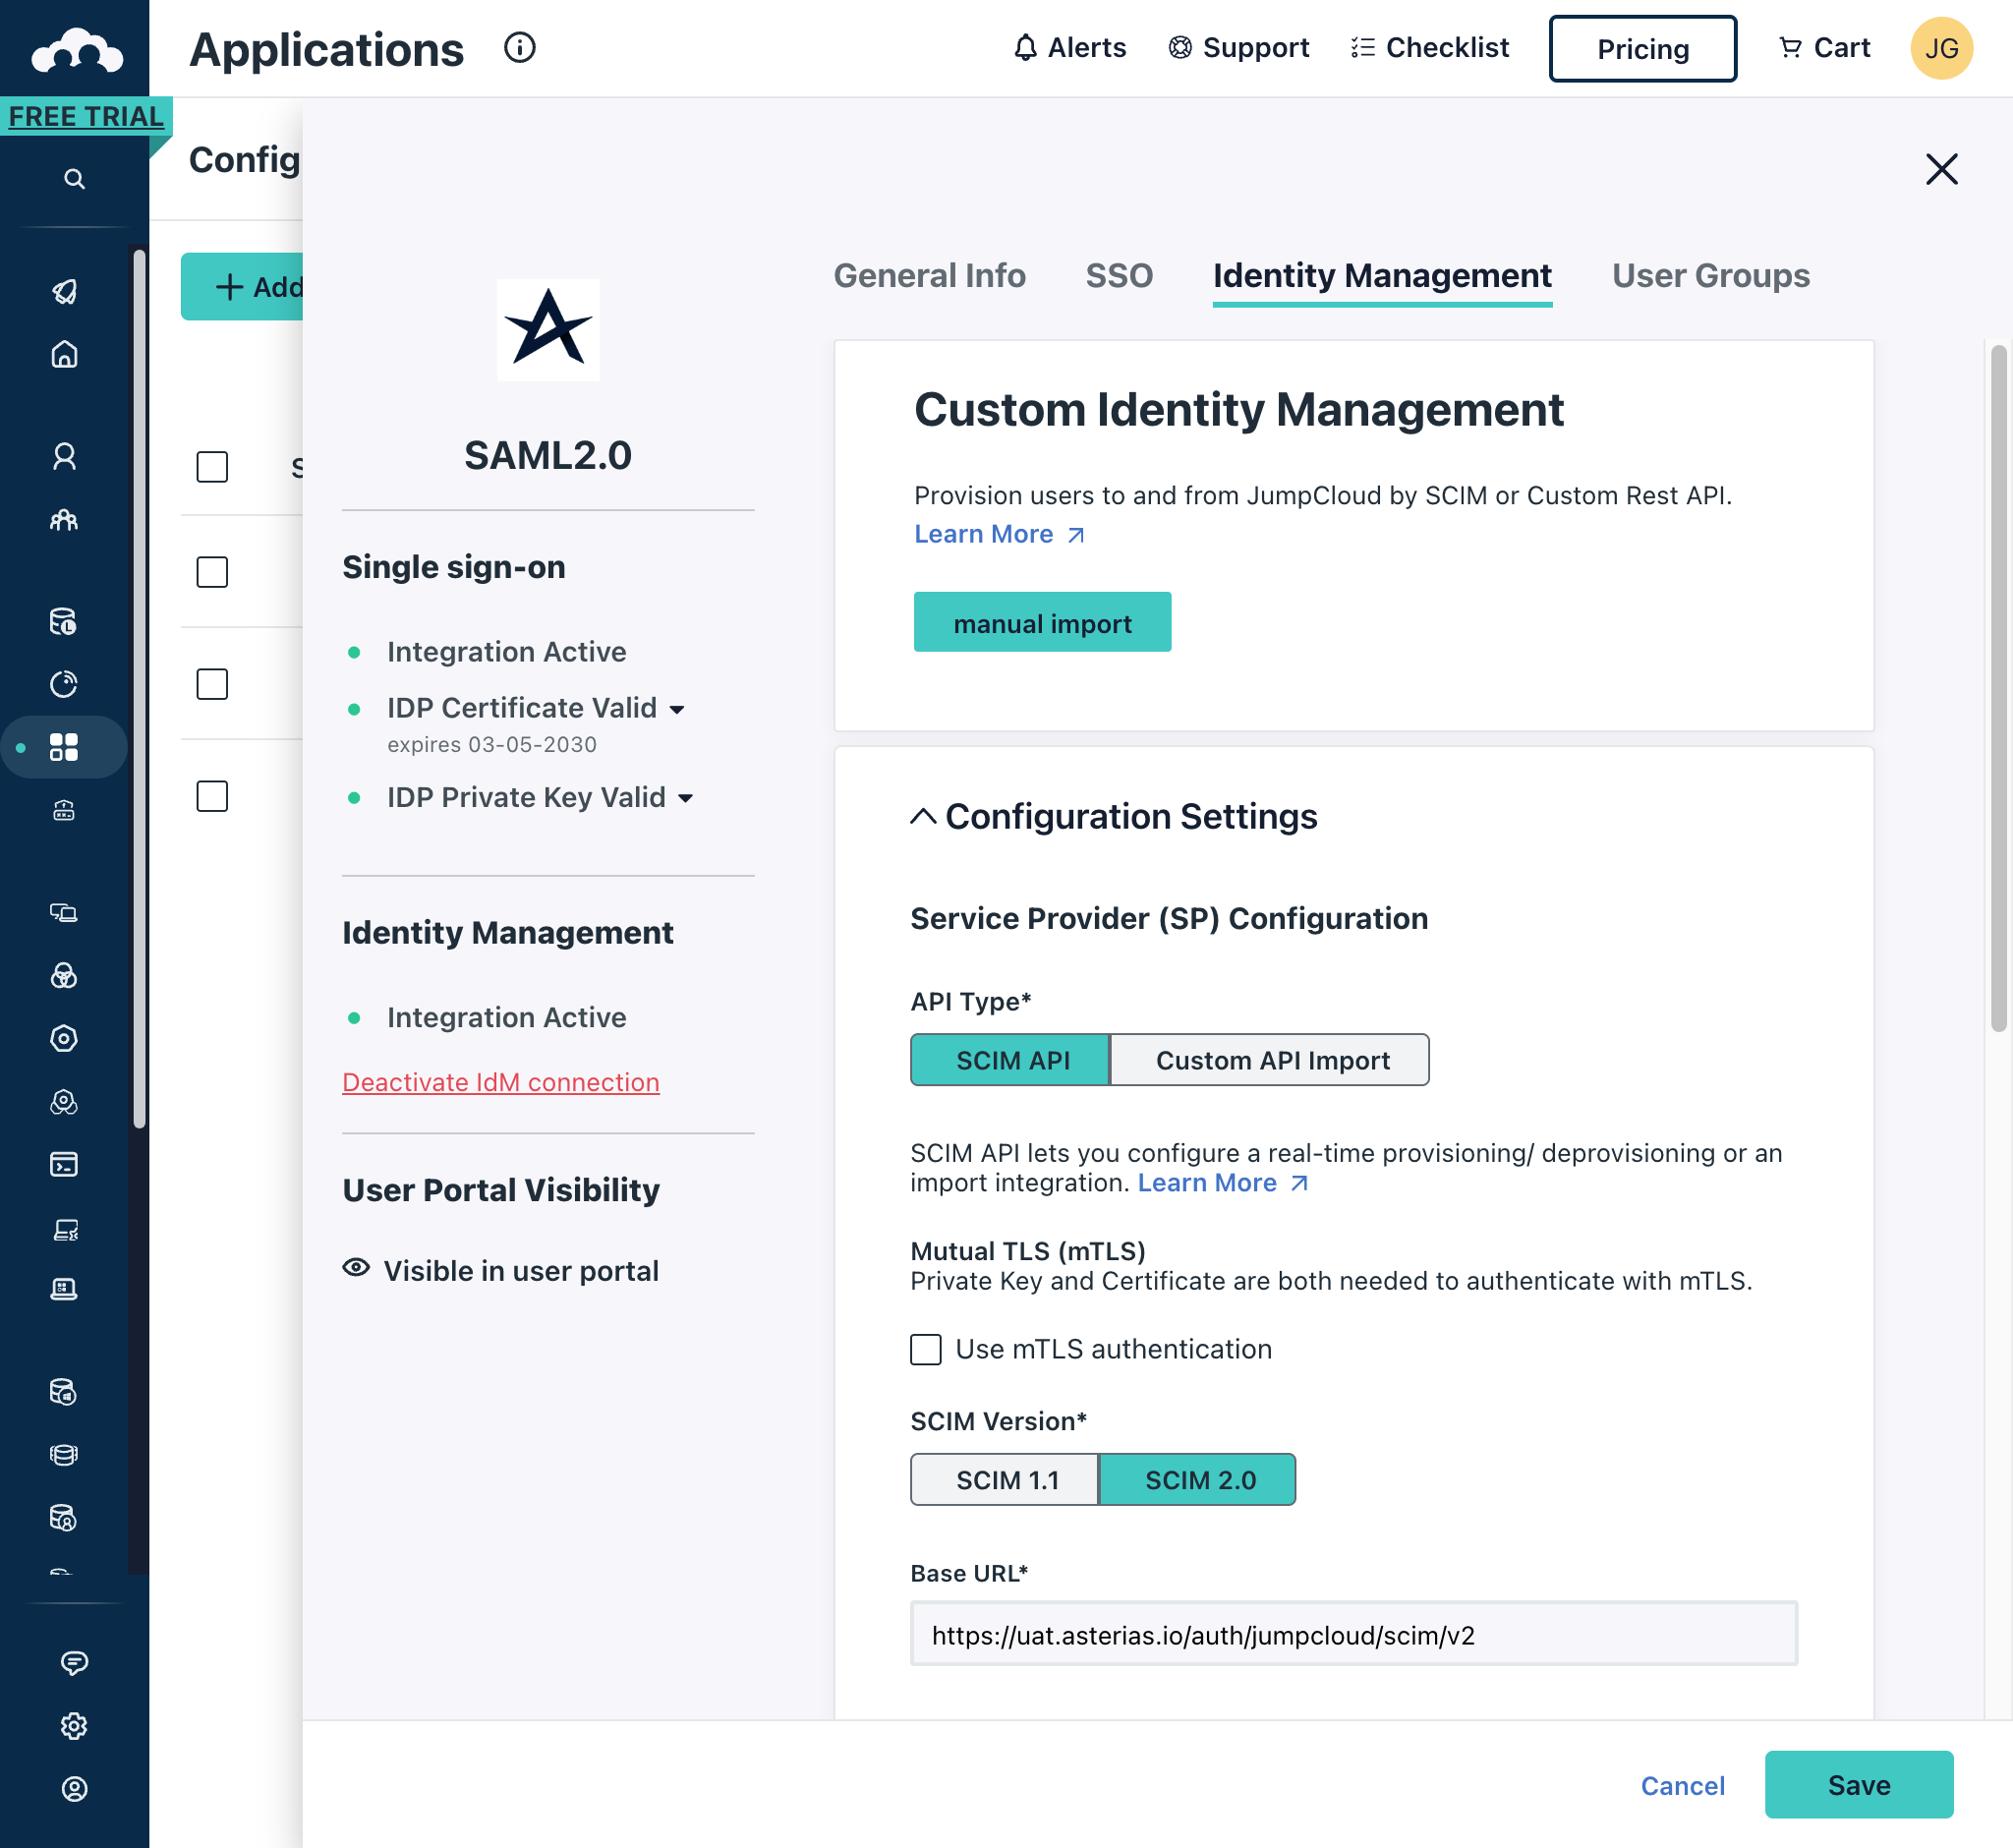2013x1848 pixels.
Task: Enable Use mTLS authentication checkbox
Action: point(926,1349)
